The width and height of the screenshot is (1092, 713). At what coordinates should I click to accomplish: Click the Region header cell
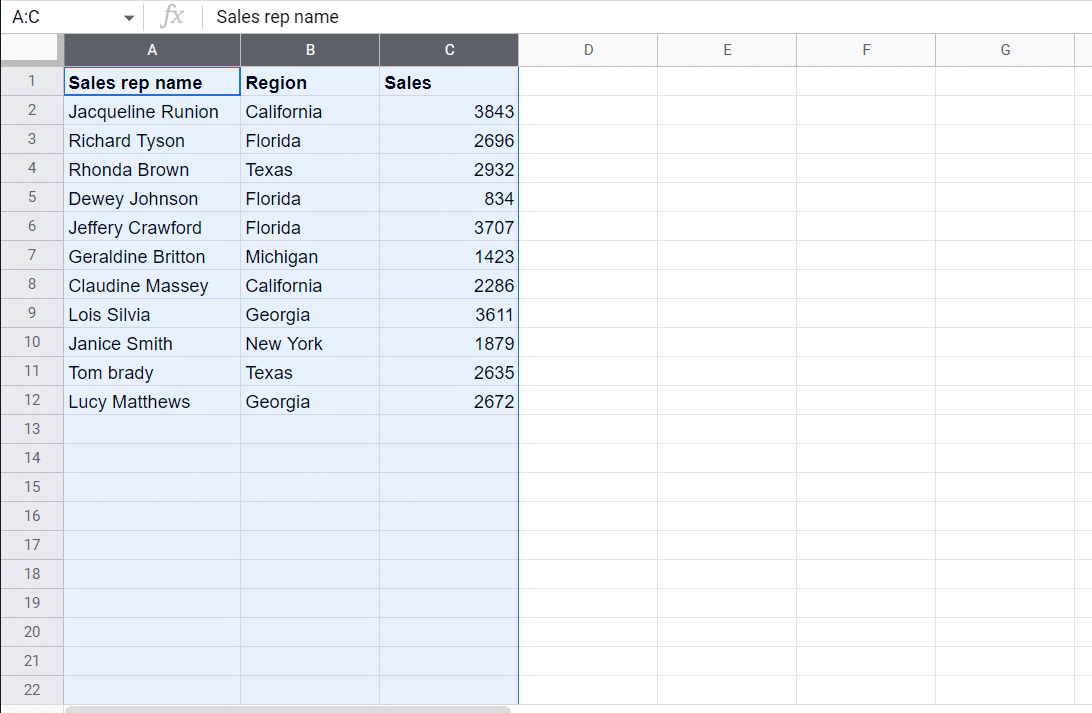coord(310,83)
